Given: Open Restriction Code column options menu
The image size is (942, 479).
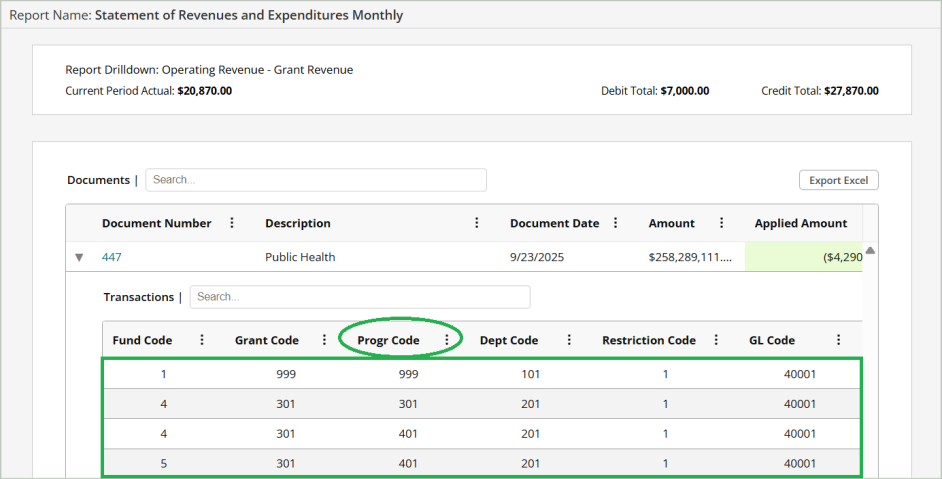Looking at the screenshot, I should pos(716,340).
